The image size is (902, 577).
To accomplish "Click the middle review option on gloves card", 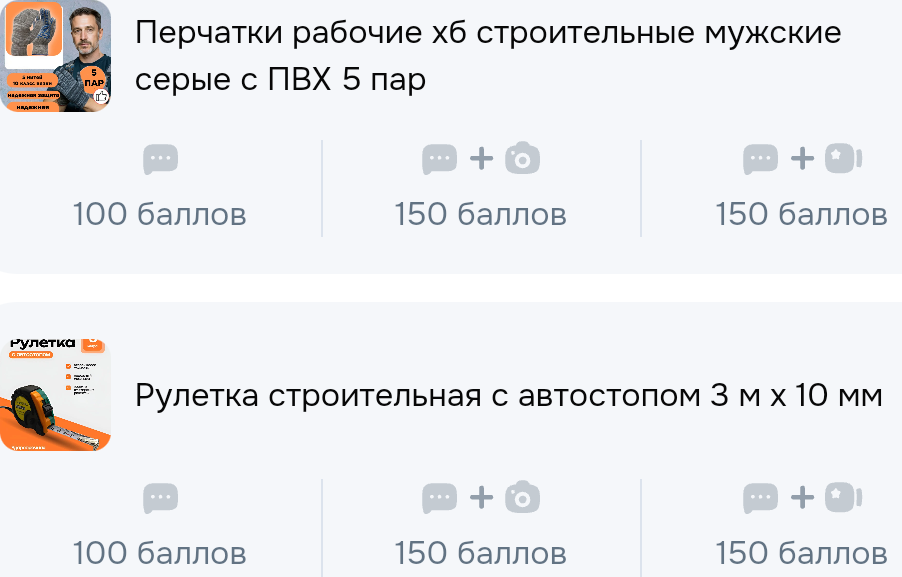I will coord(481,188).
